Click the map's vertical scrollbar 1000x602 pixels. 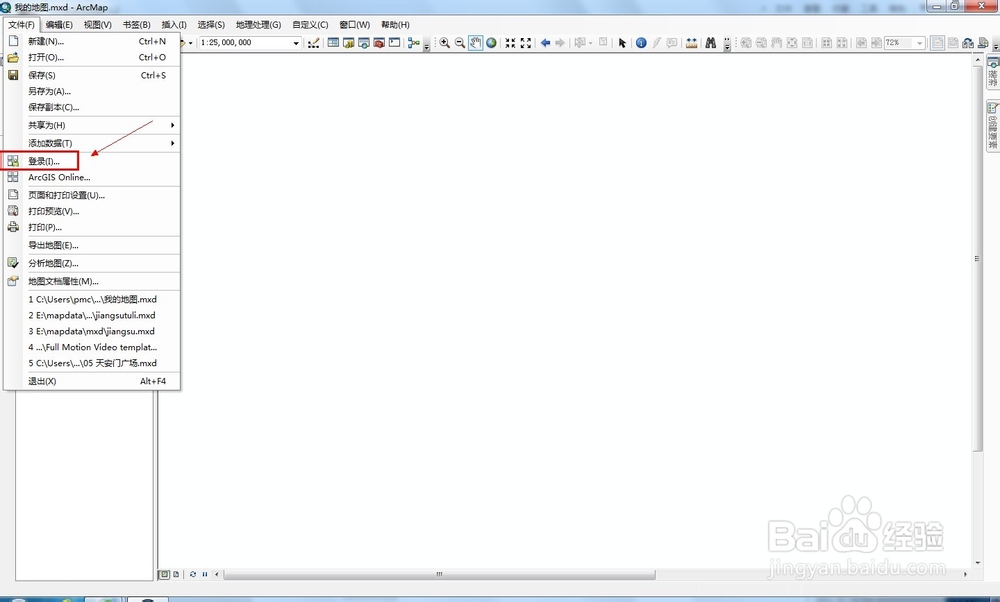[x=978, y=258]
